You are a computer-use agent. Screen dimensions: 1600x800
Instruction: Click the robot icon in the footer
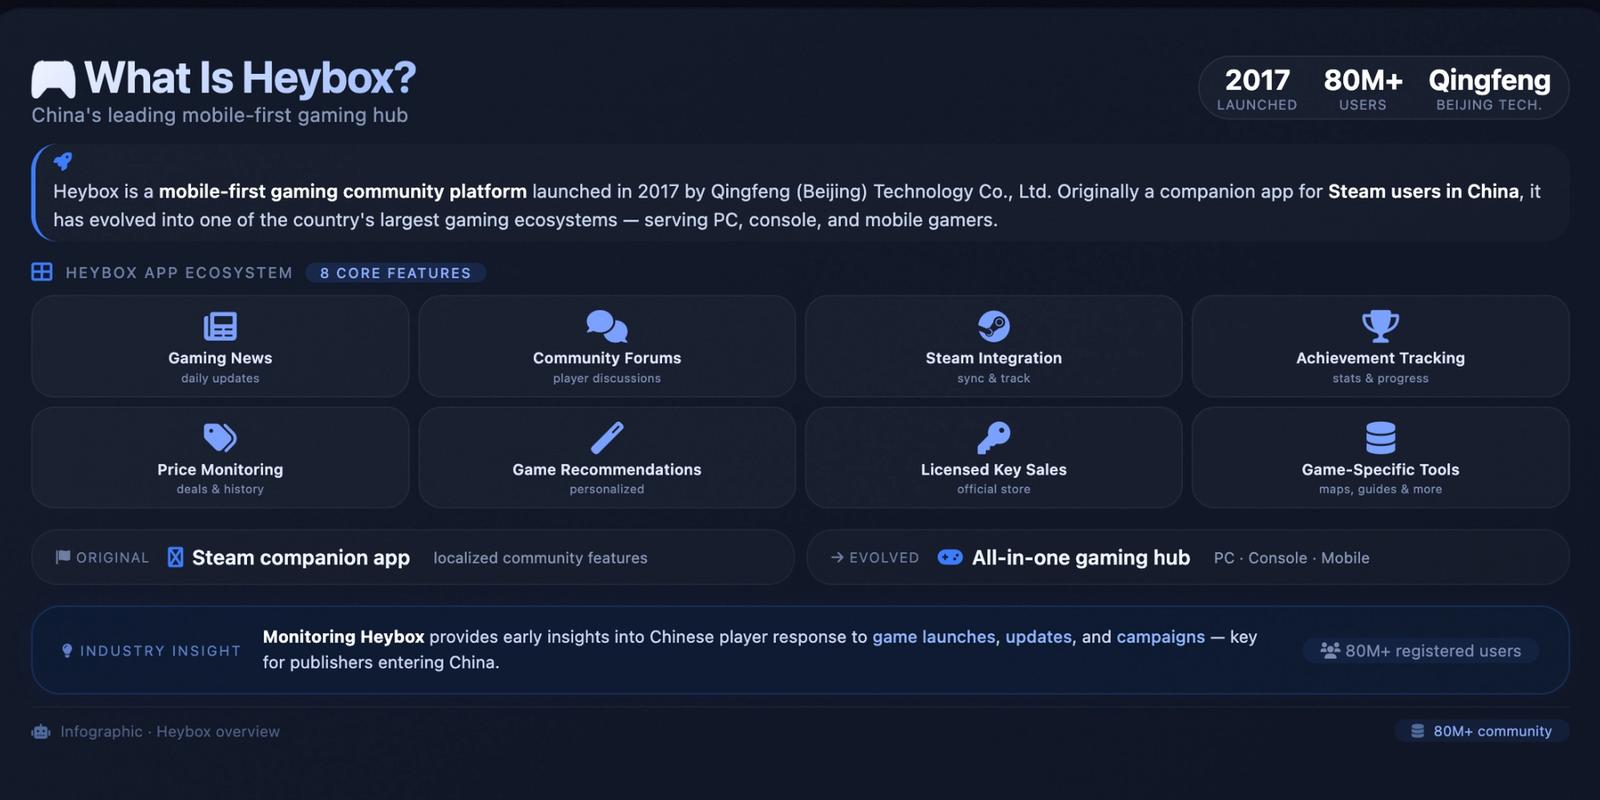[41, 732]
